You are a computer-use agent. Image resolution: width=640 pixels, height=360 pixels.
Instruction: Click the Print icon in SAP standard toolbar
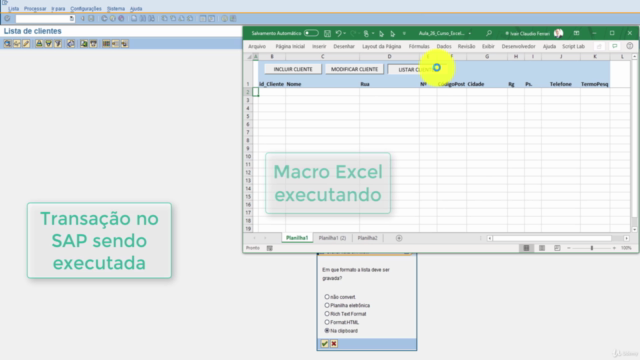(x=134, y=18)
